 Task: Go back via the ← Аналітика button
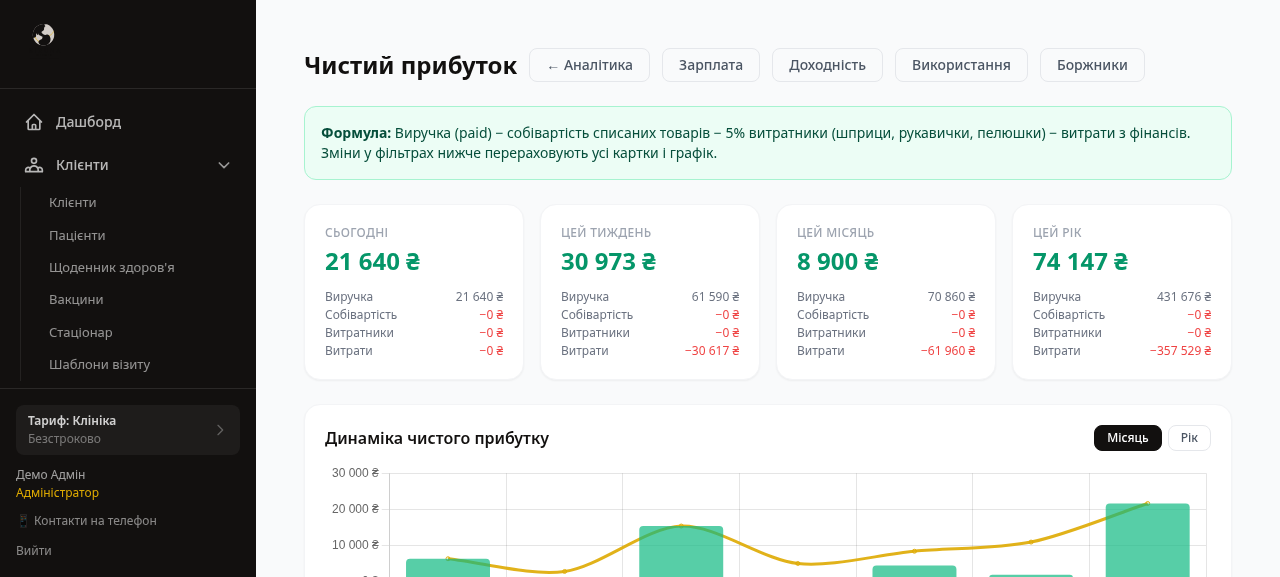589,65
